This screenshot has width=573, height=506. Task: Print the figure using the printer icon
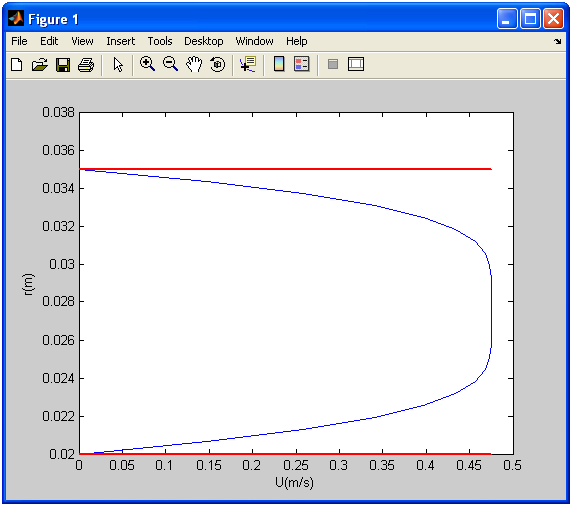click(86, 65)
